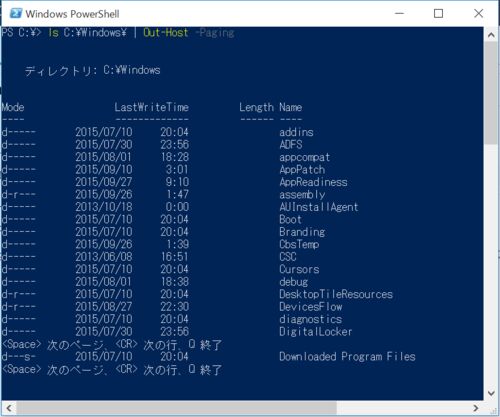Click the horizontal scrollbar right arrow
500x417 pixels.
(x=476, y=408)
